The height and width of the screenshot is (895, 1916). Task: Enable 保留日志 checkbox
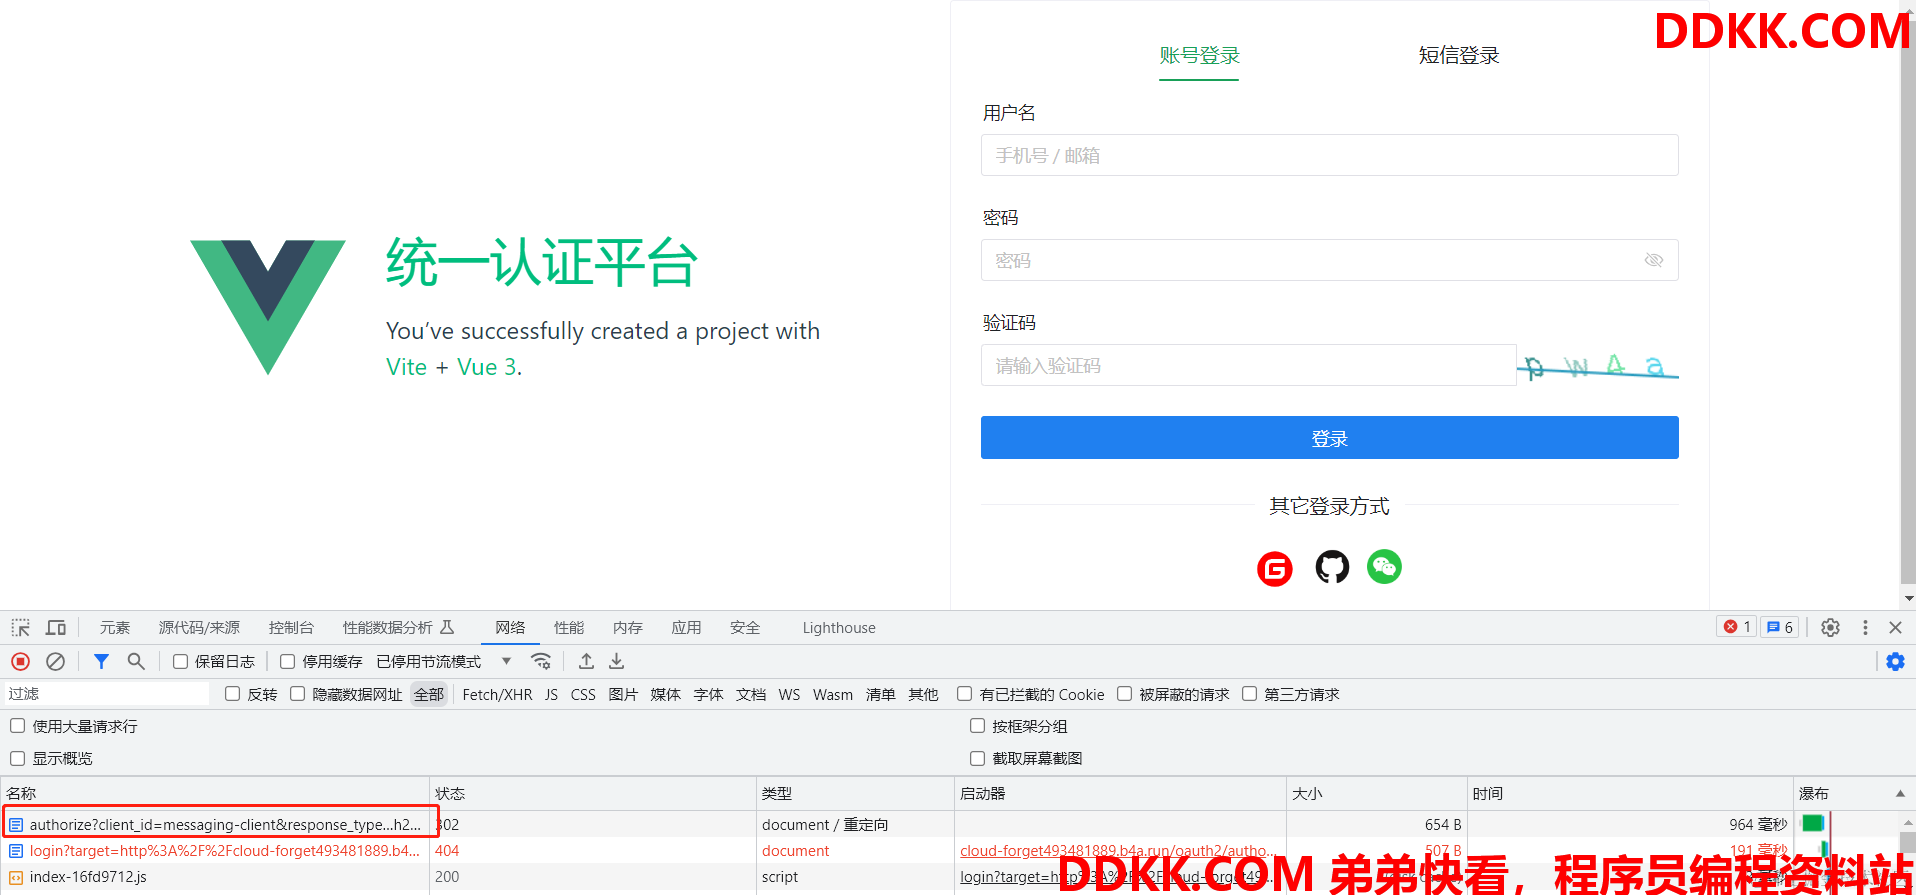[x=180, y=661]
